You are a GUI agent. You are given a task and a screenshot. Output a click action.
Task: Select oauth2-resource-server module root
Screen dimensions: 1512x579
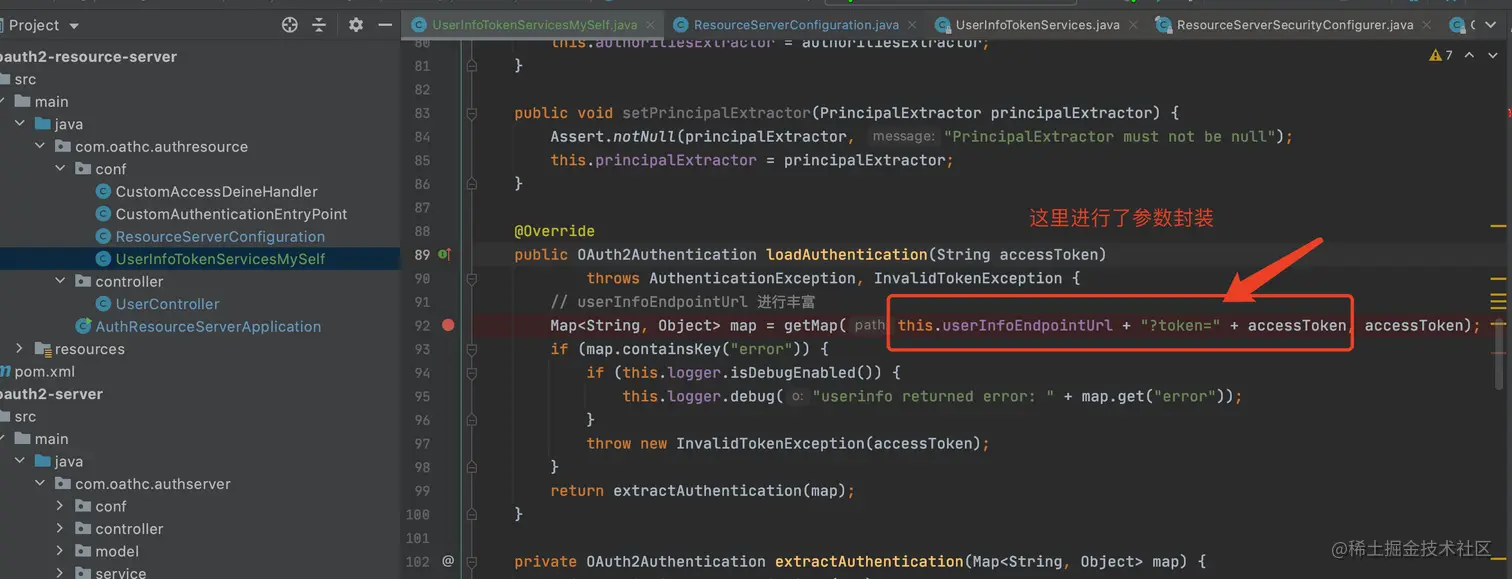pos(88,56)
